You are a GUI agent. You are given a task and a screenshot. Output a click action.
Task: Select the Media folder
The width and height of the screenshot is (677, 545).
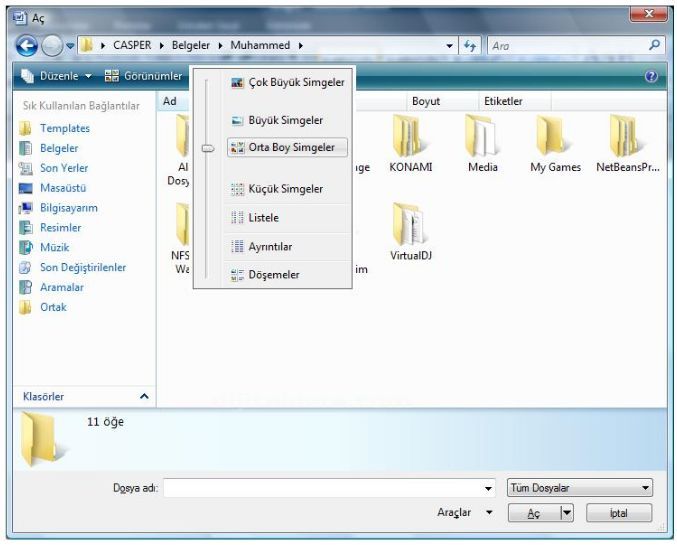(483, 144)
